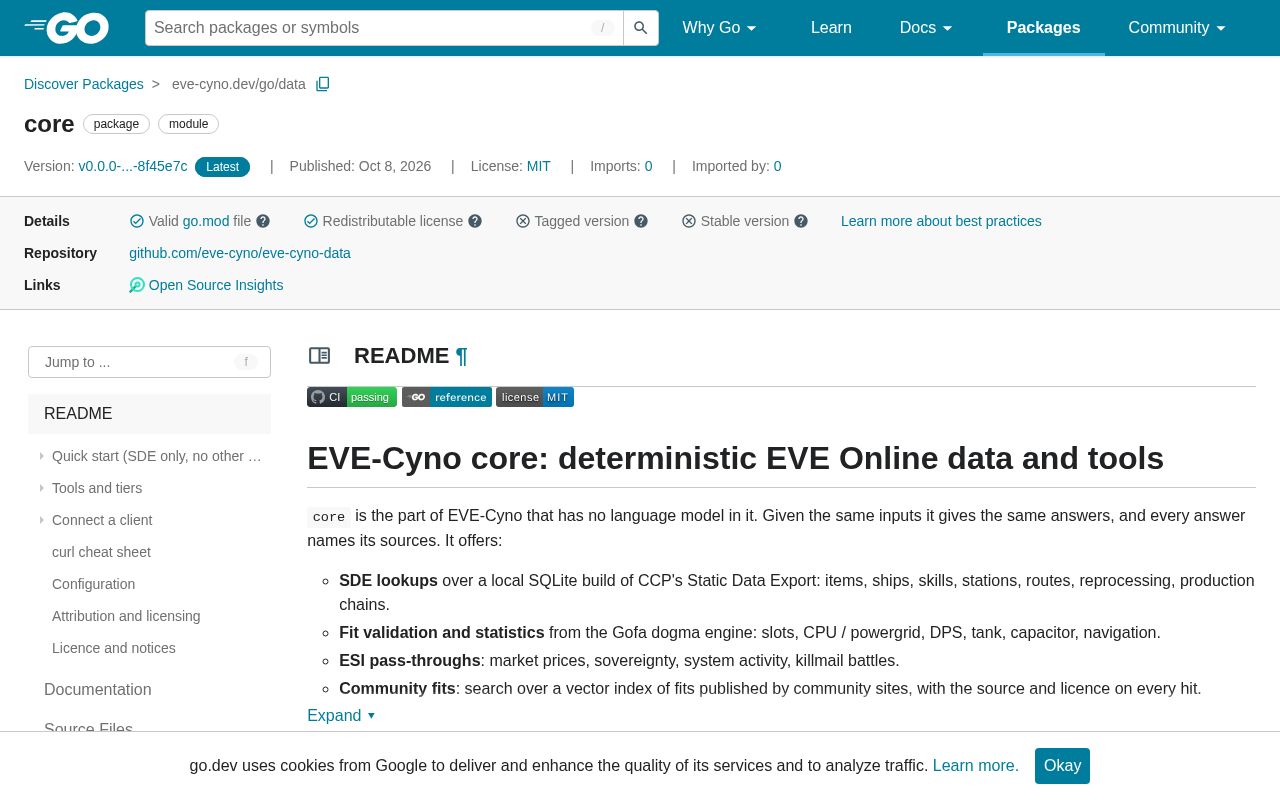Select Documentation in the sidebar
This screenshot has width=1280, height=800.
98,690
